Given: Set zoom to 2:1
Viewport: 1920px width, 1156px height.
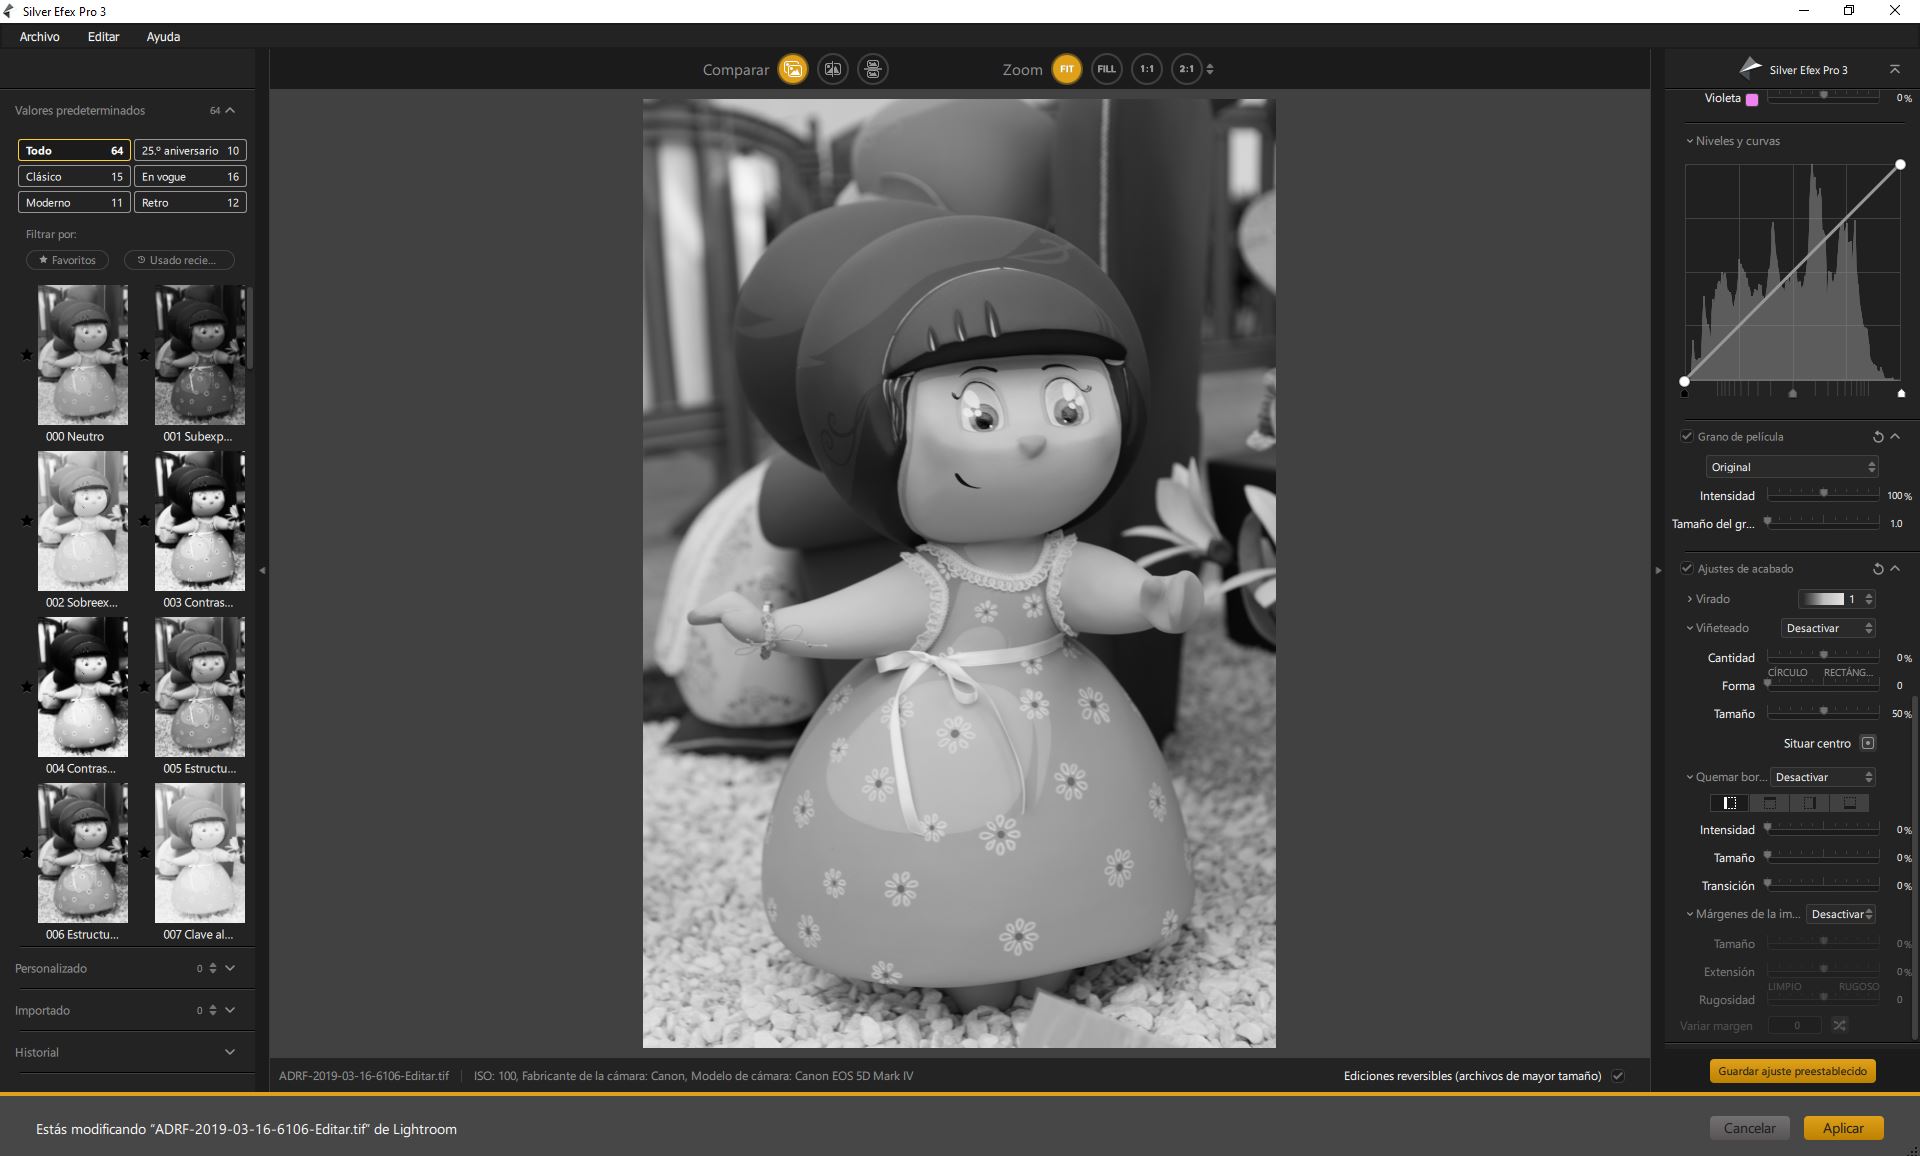Looking at the screenshot, I should (x=1186, y=69).
